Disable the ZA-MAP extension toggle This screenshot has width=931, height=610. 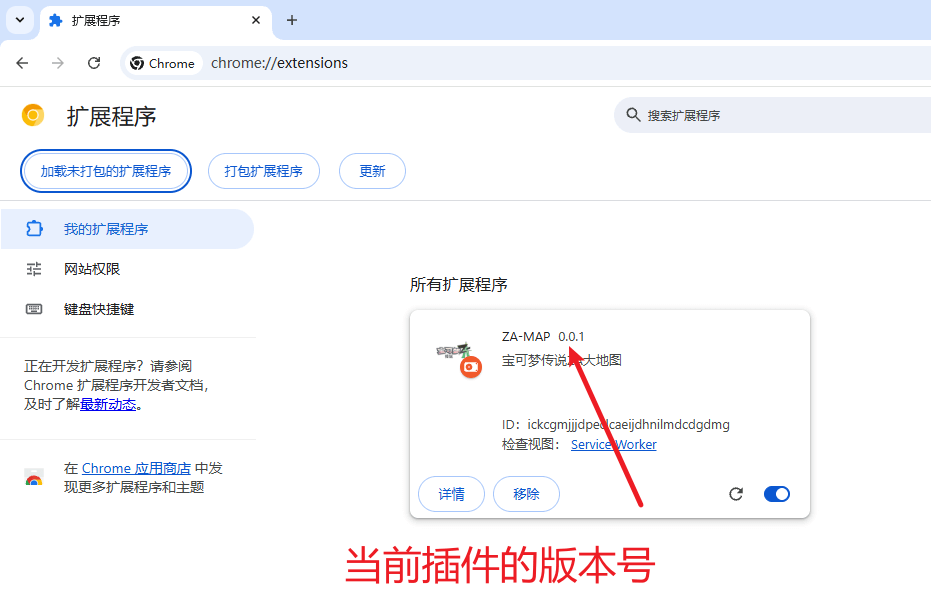tap(777, 494)
